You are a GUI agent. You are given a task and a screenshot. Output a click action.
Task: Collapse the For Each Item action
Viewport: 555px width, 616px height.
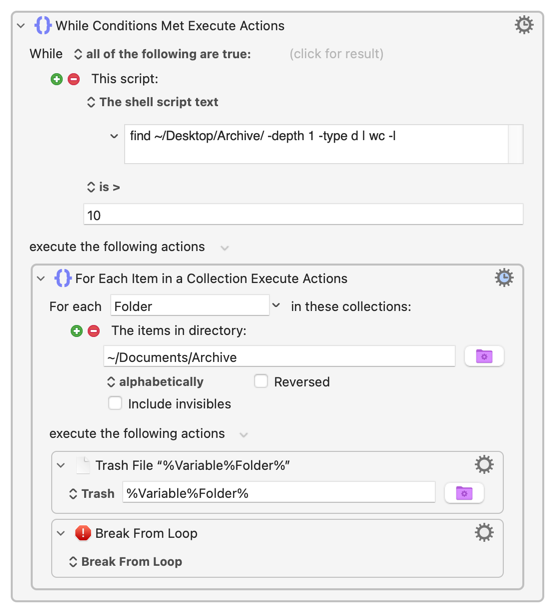[x=41, y=279]
